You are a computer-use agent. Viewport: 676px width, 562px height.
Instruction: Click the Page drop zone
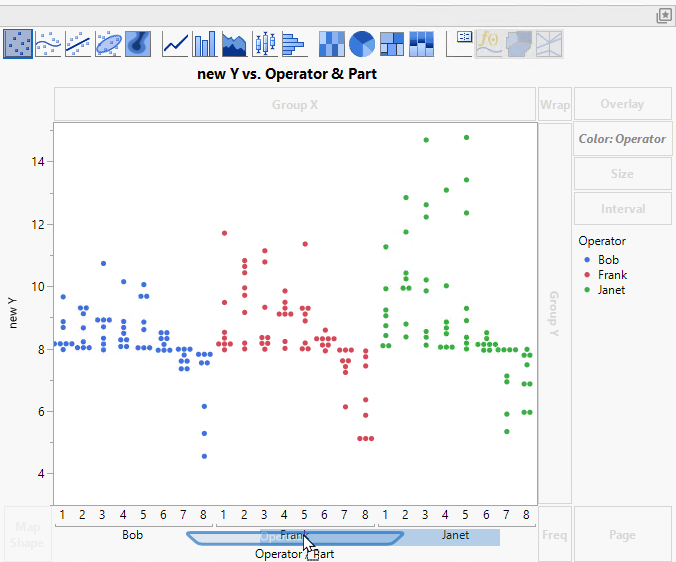(x=622, y=535)
